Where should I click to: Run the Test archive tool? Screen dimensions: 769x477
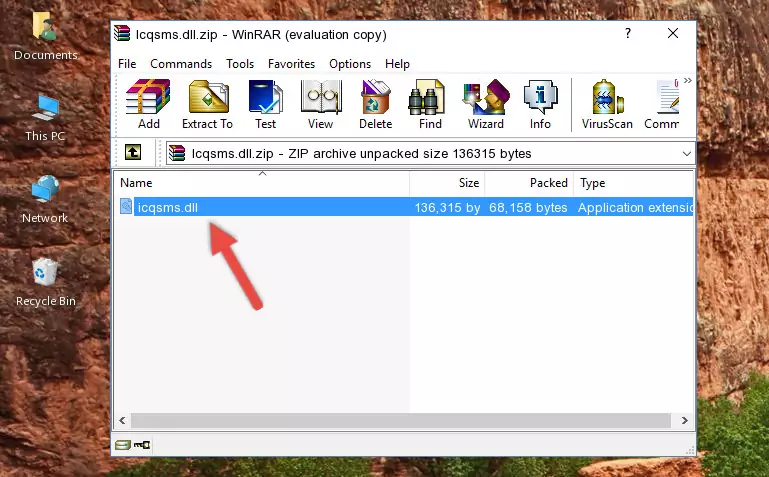[265, 104]
